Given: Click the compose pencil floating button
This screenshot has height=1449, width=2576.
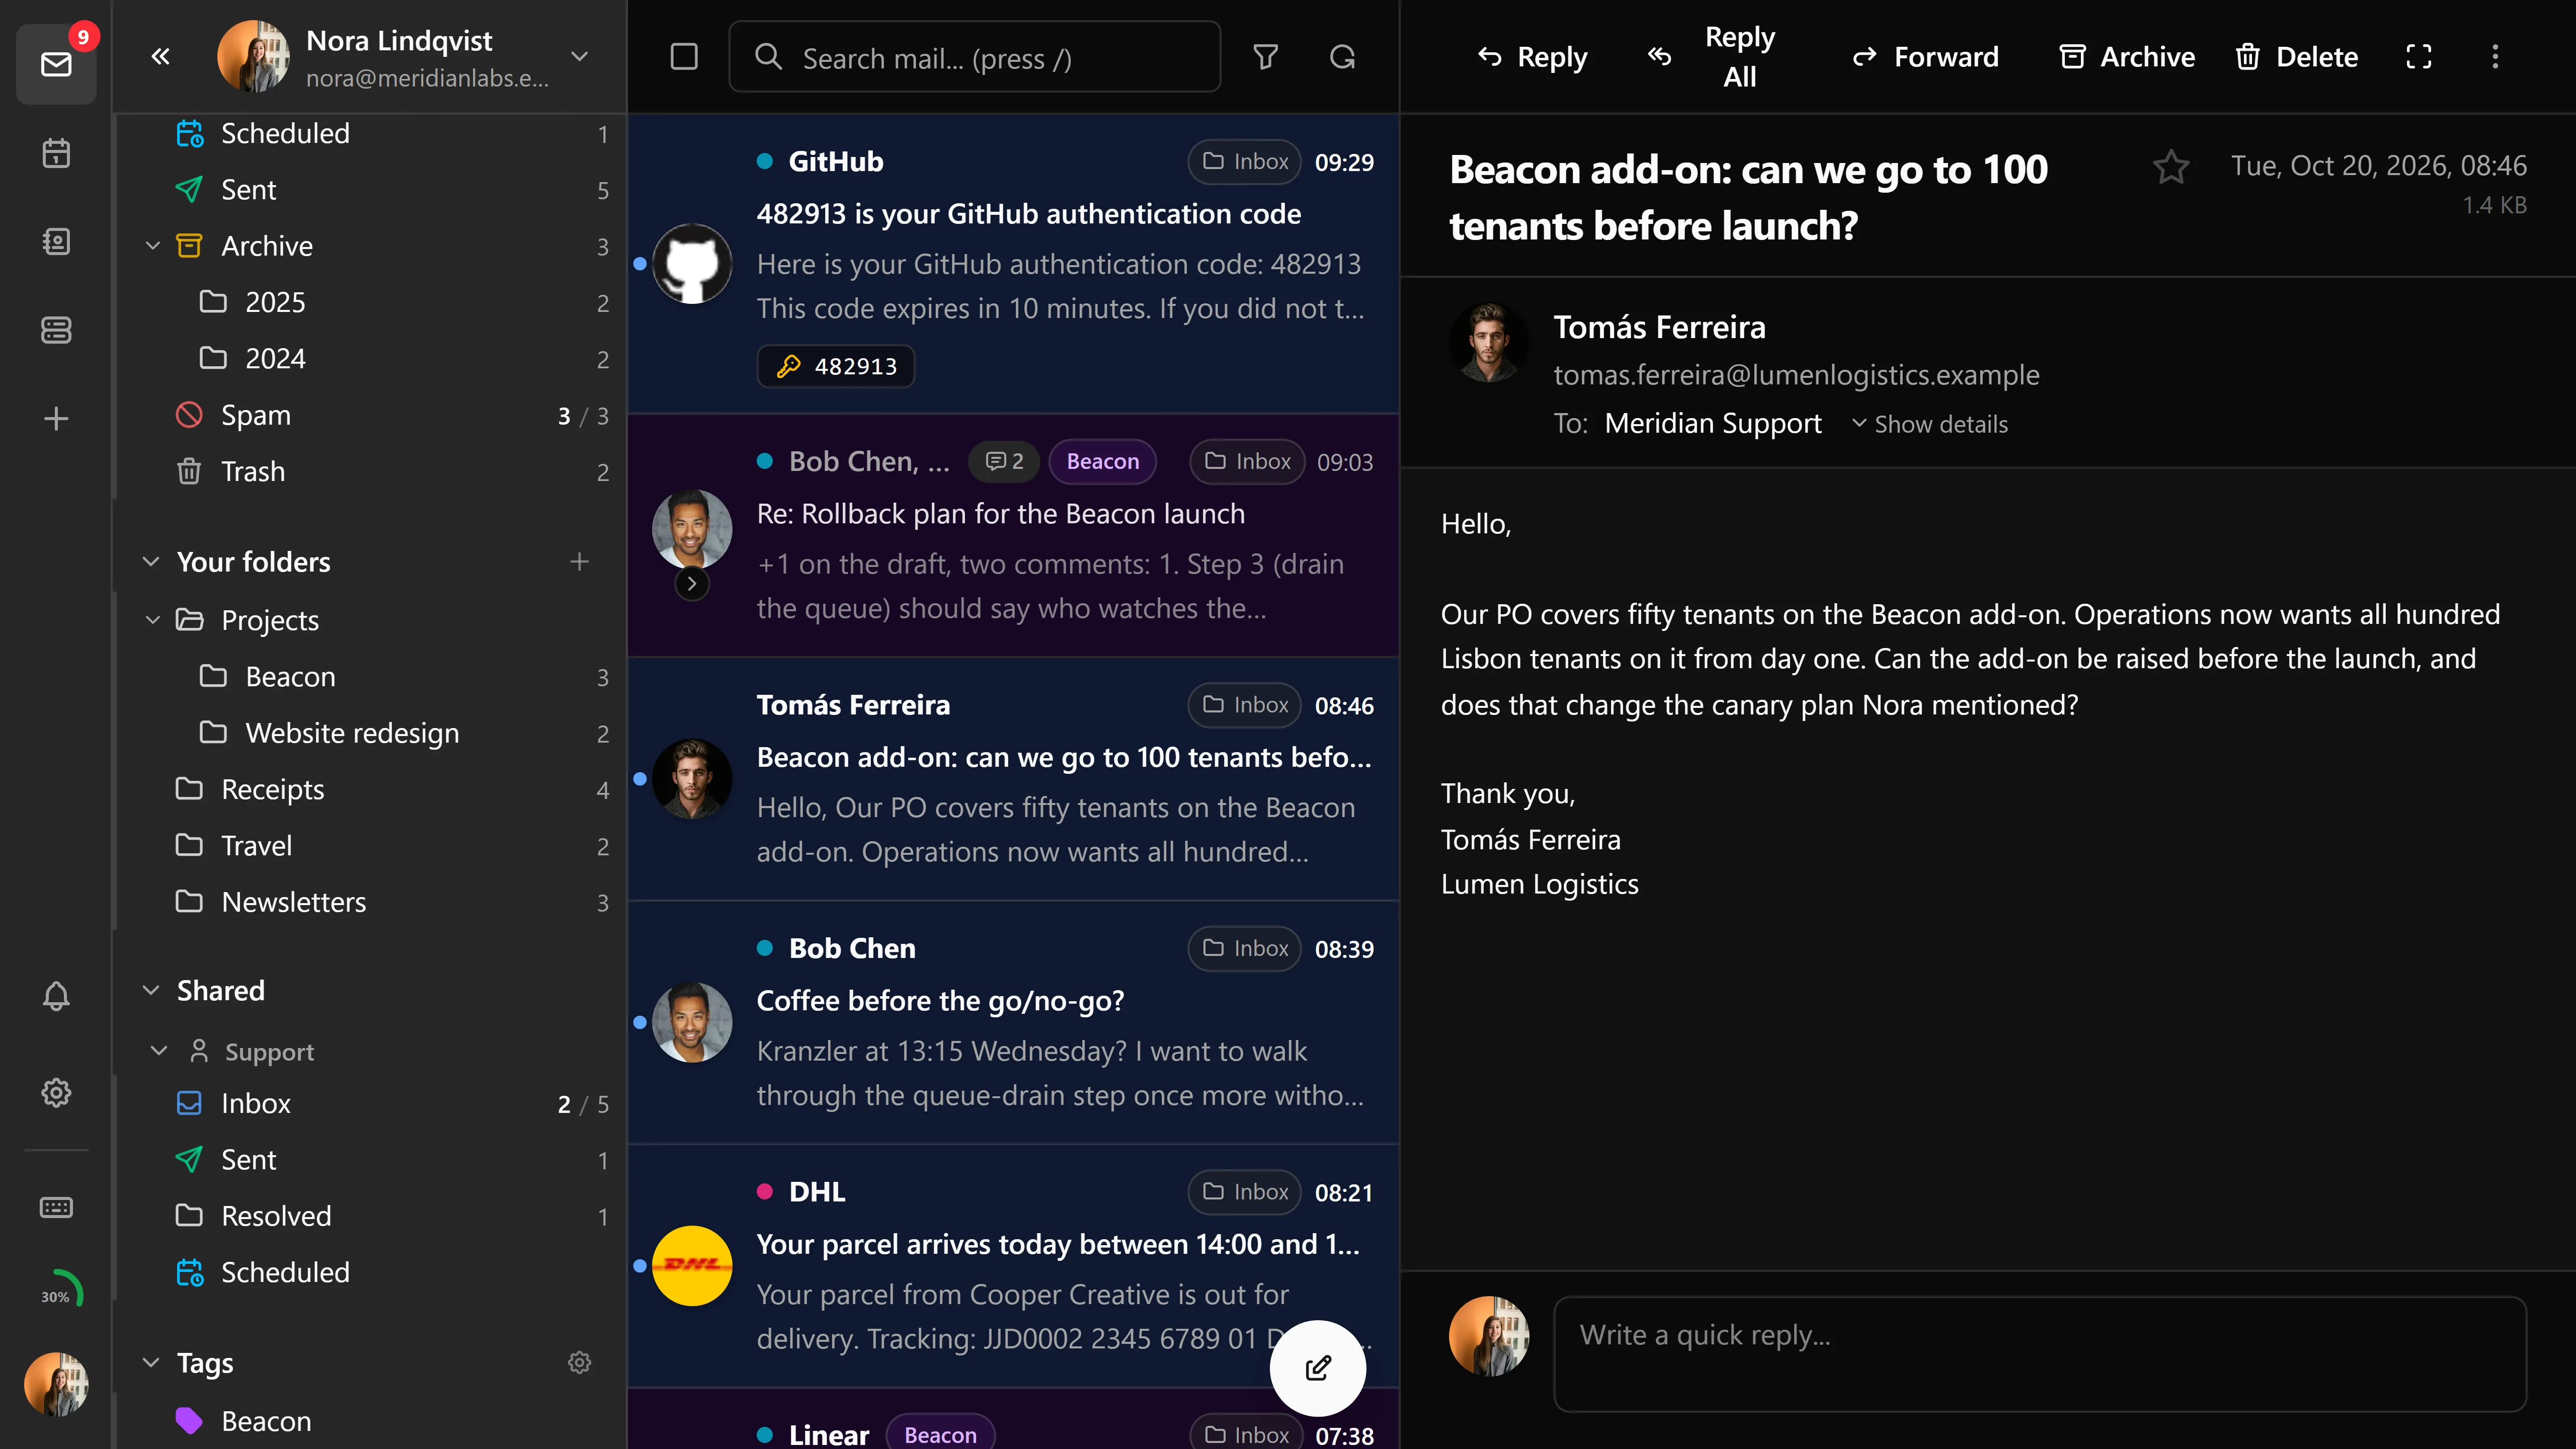Looking at the screenshot, I should 1318,1368.
